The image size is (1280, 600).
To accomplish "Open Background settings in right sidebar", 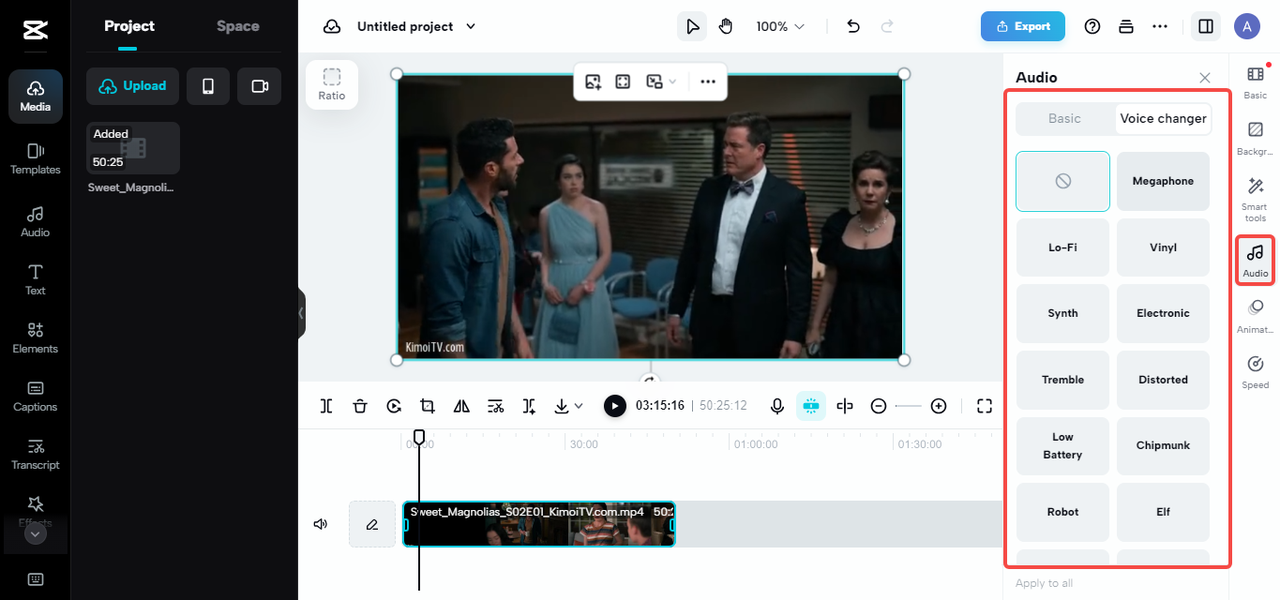I will (x=1255, y=138).
